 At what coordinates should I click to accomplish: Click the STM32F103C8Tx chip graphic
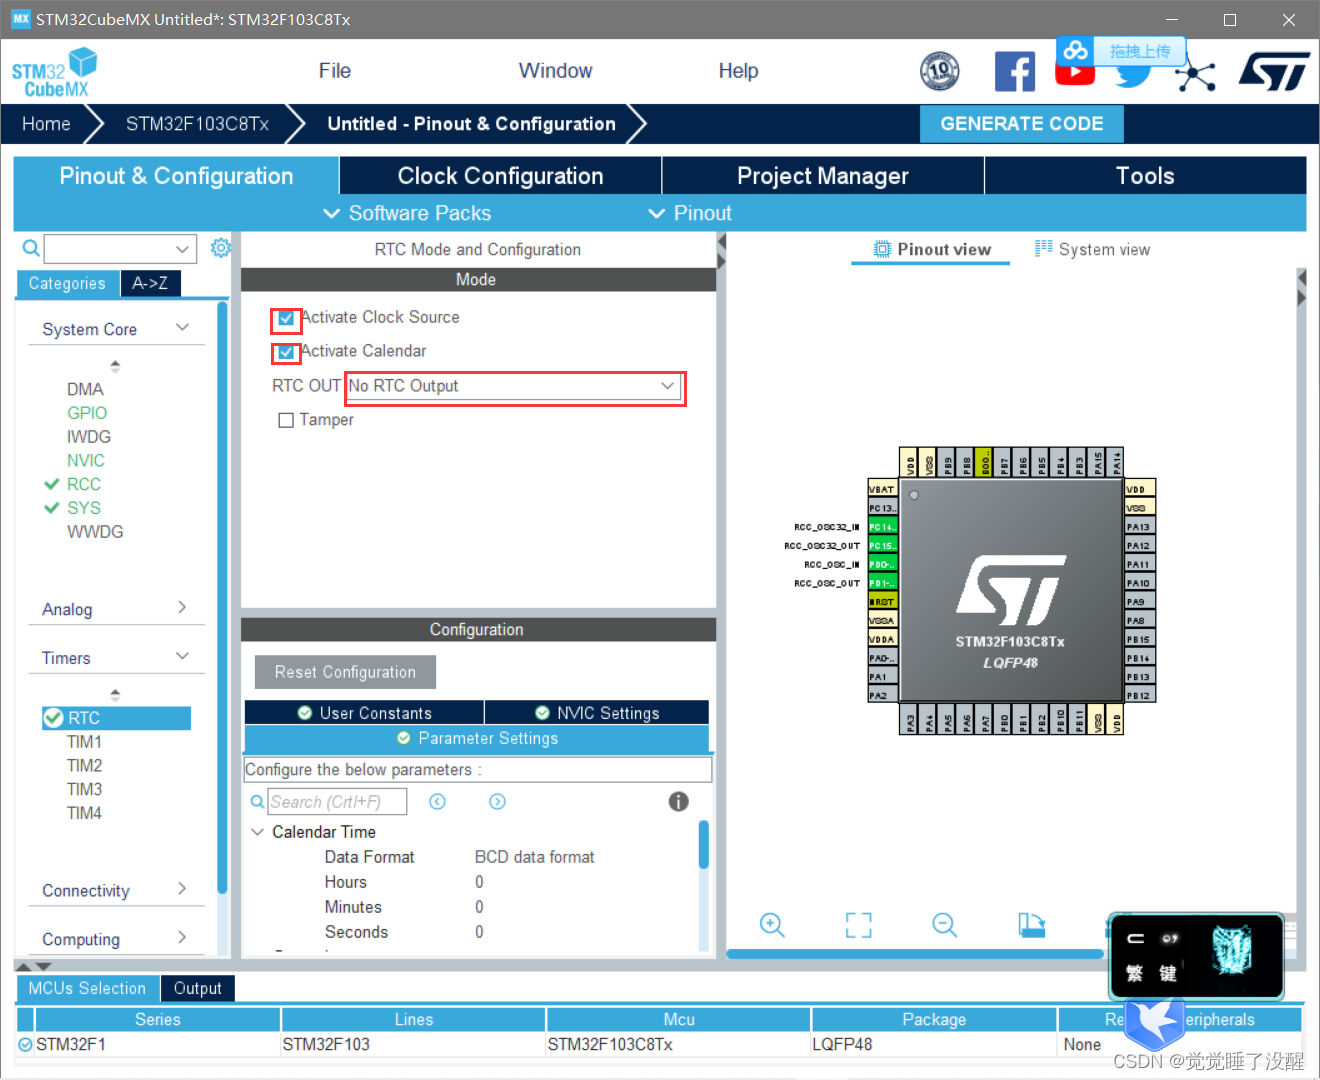point(1011,591)
